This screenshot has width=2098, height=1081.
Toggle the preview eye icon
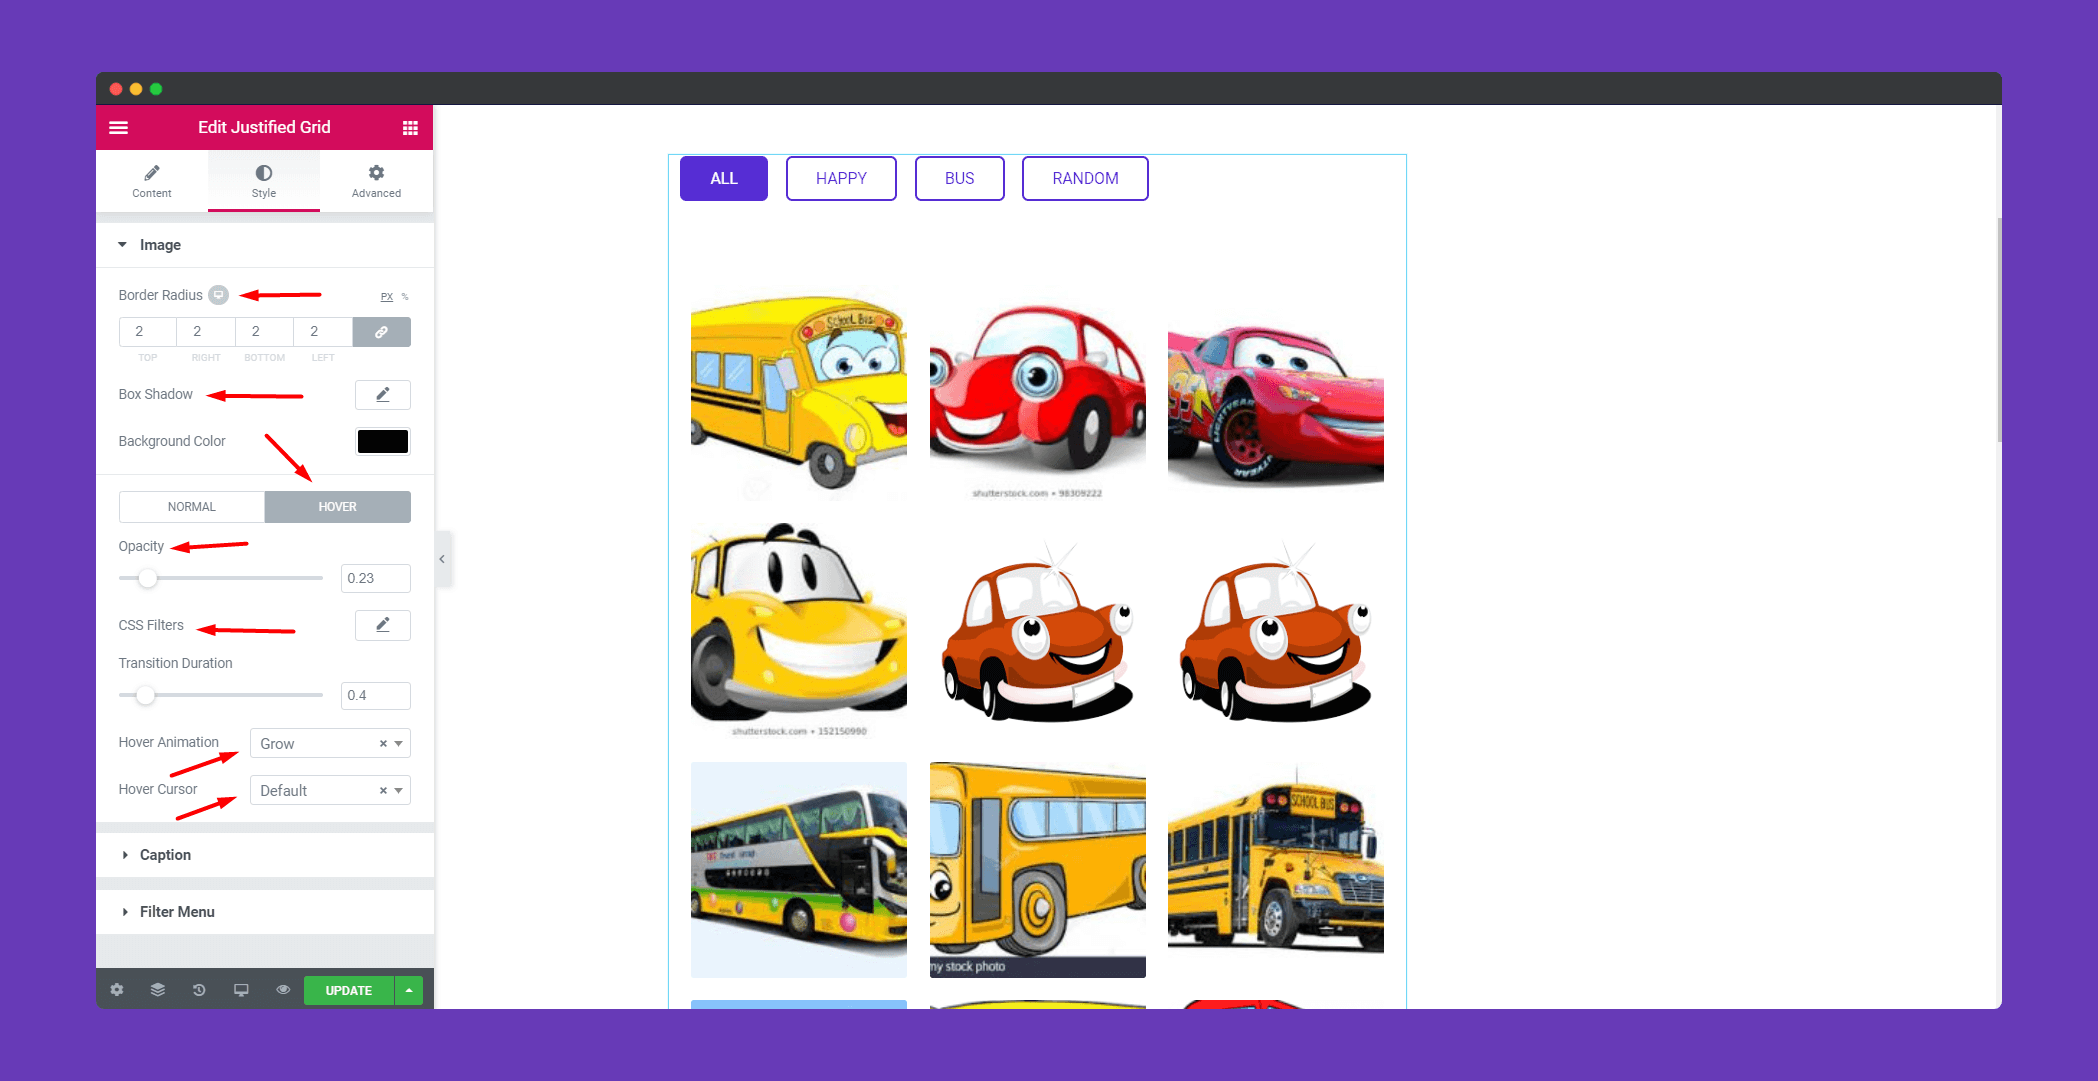click(x=283, y=990)
